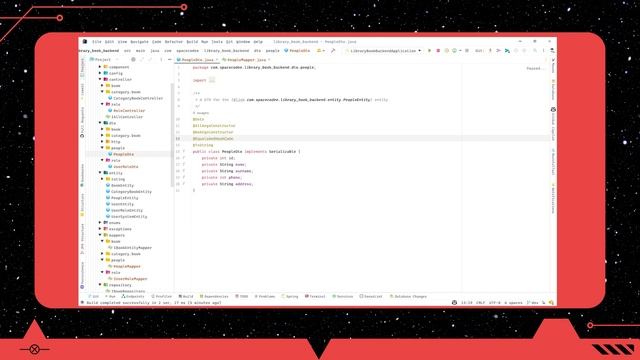The image size is (640, 360).
Task: Select UserRoleDto in the project tree
Action: click(x=126, y=167)
